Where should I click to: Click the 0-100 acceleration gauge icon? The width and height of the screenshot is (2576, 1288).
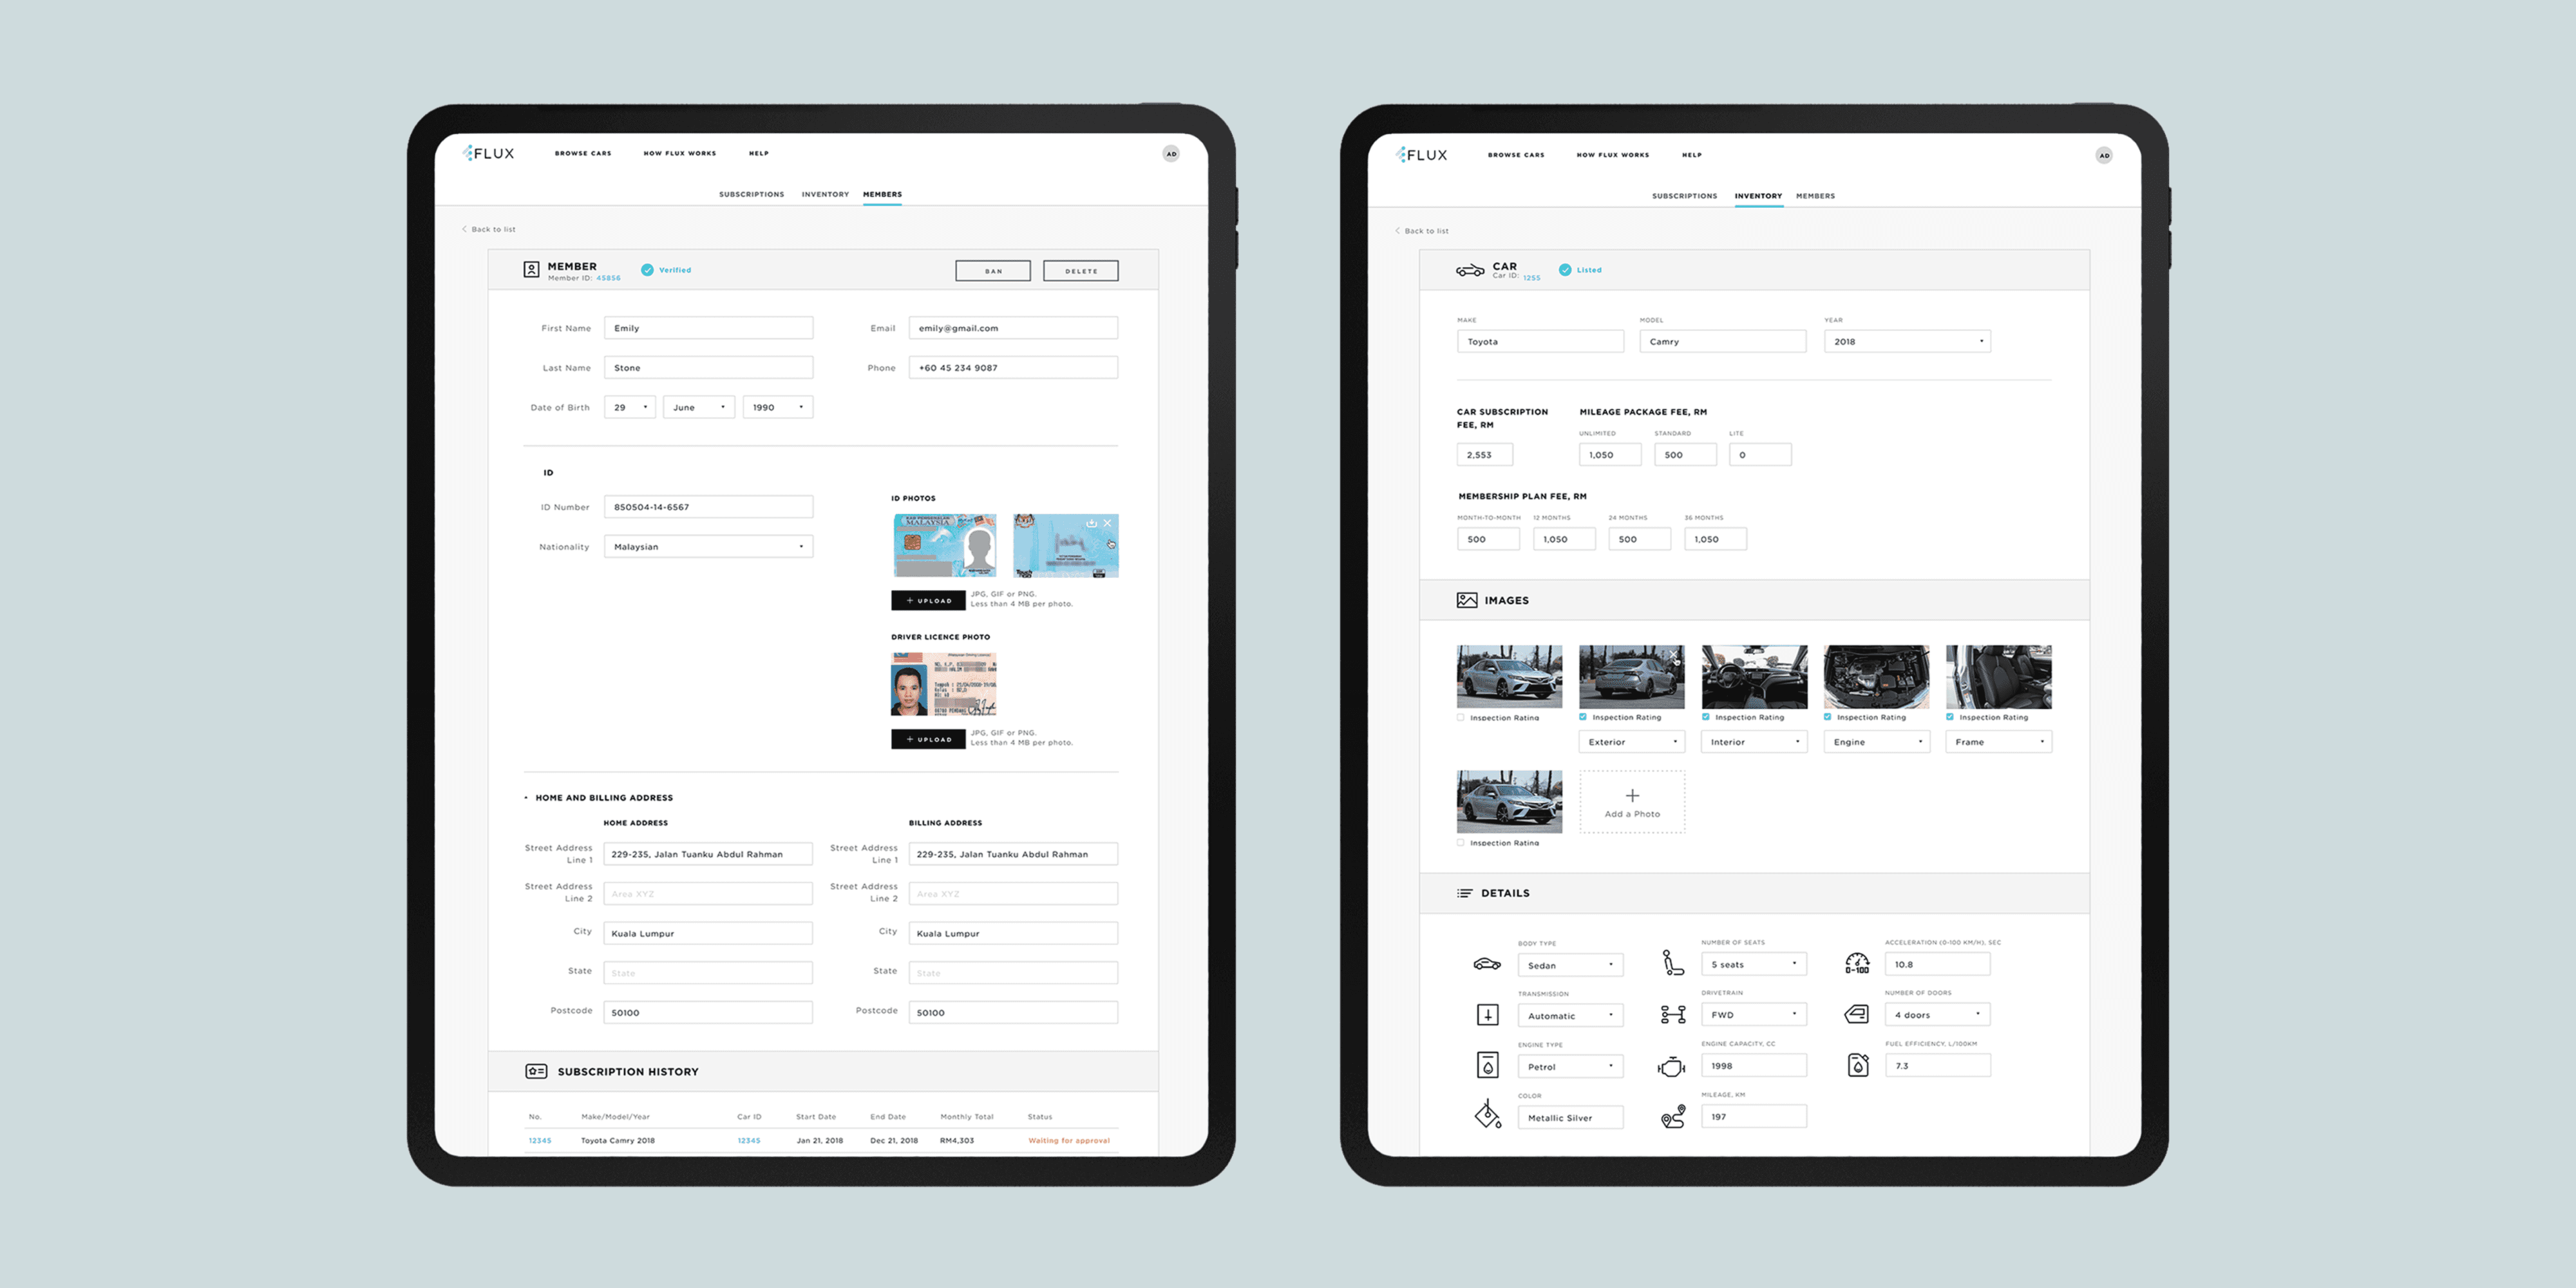(1857, 963)
